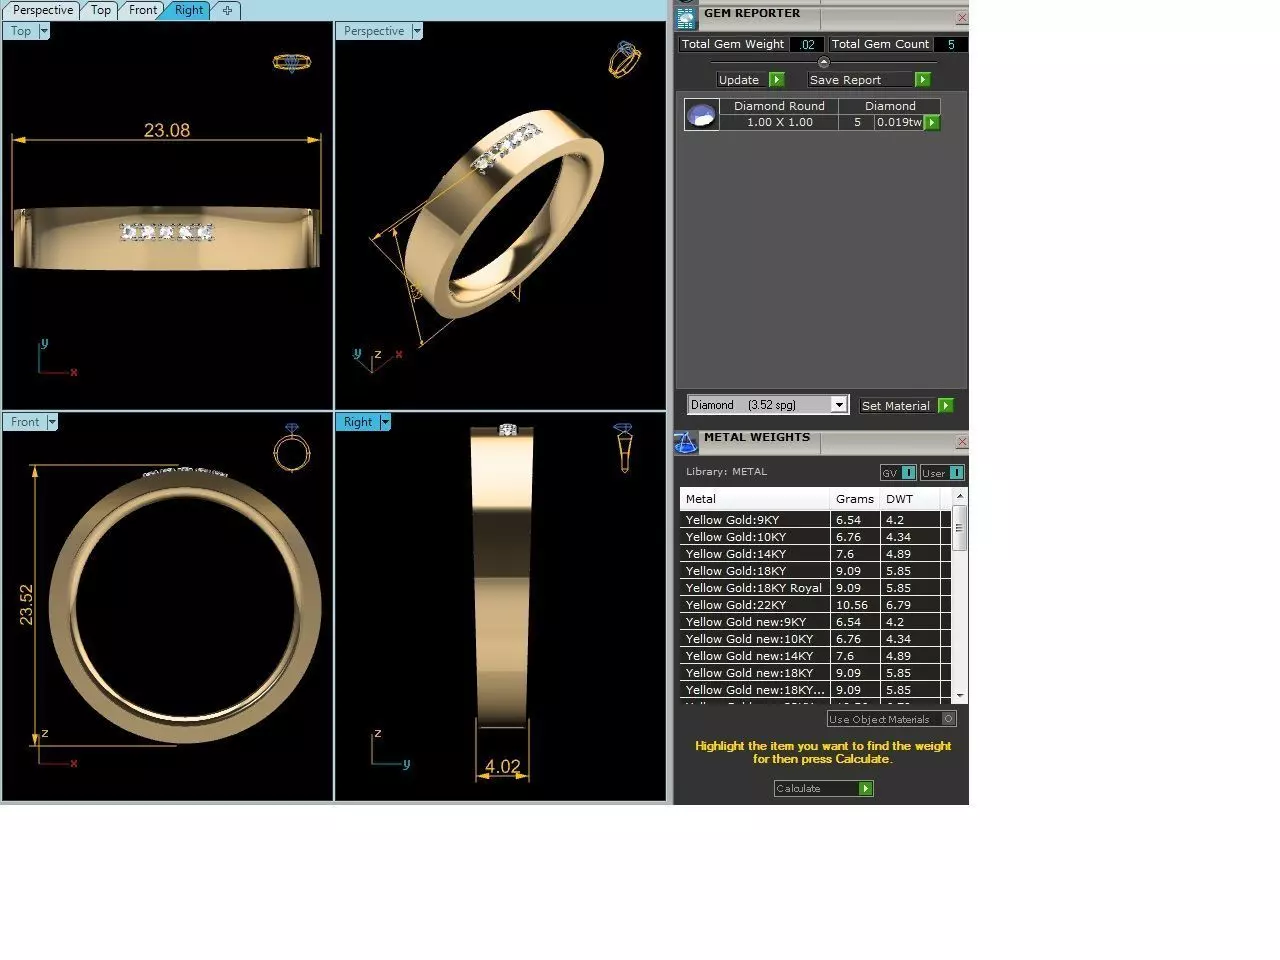Viewport: 1280px width, 960px height.
Task: Click the Metal column header
Action: pyautogui.click(x=755, y=499)
